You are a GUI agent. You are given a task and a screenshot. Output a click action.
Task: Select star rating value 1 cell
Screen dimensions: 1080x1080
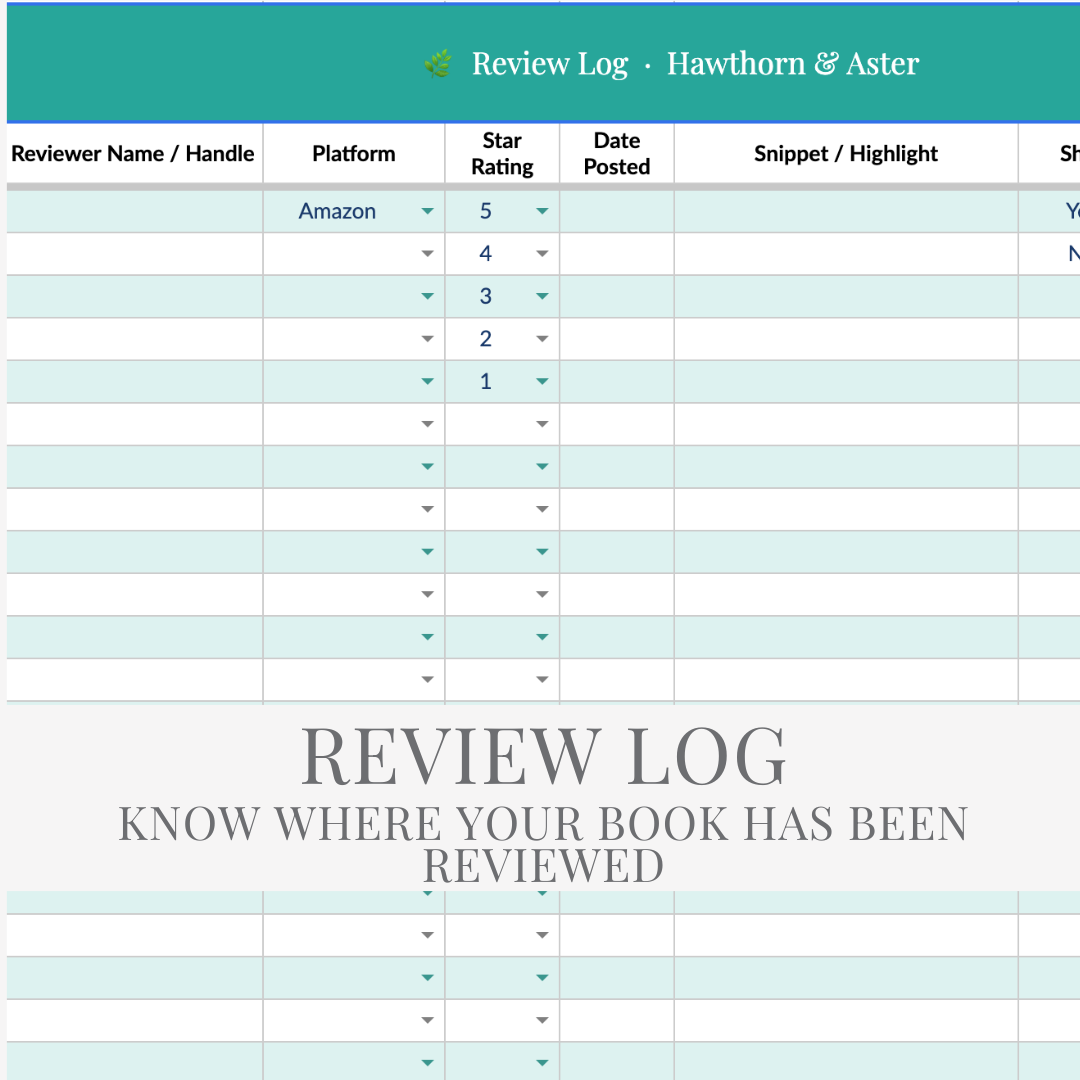click(x=502, y=382)
